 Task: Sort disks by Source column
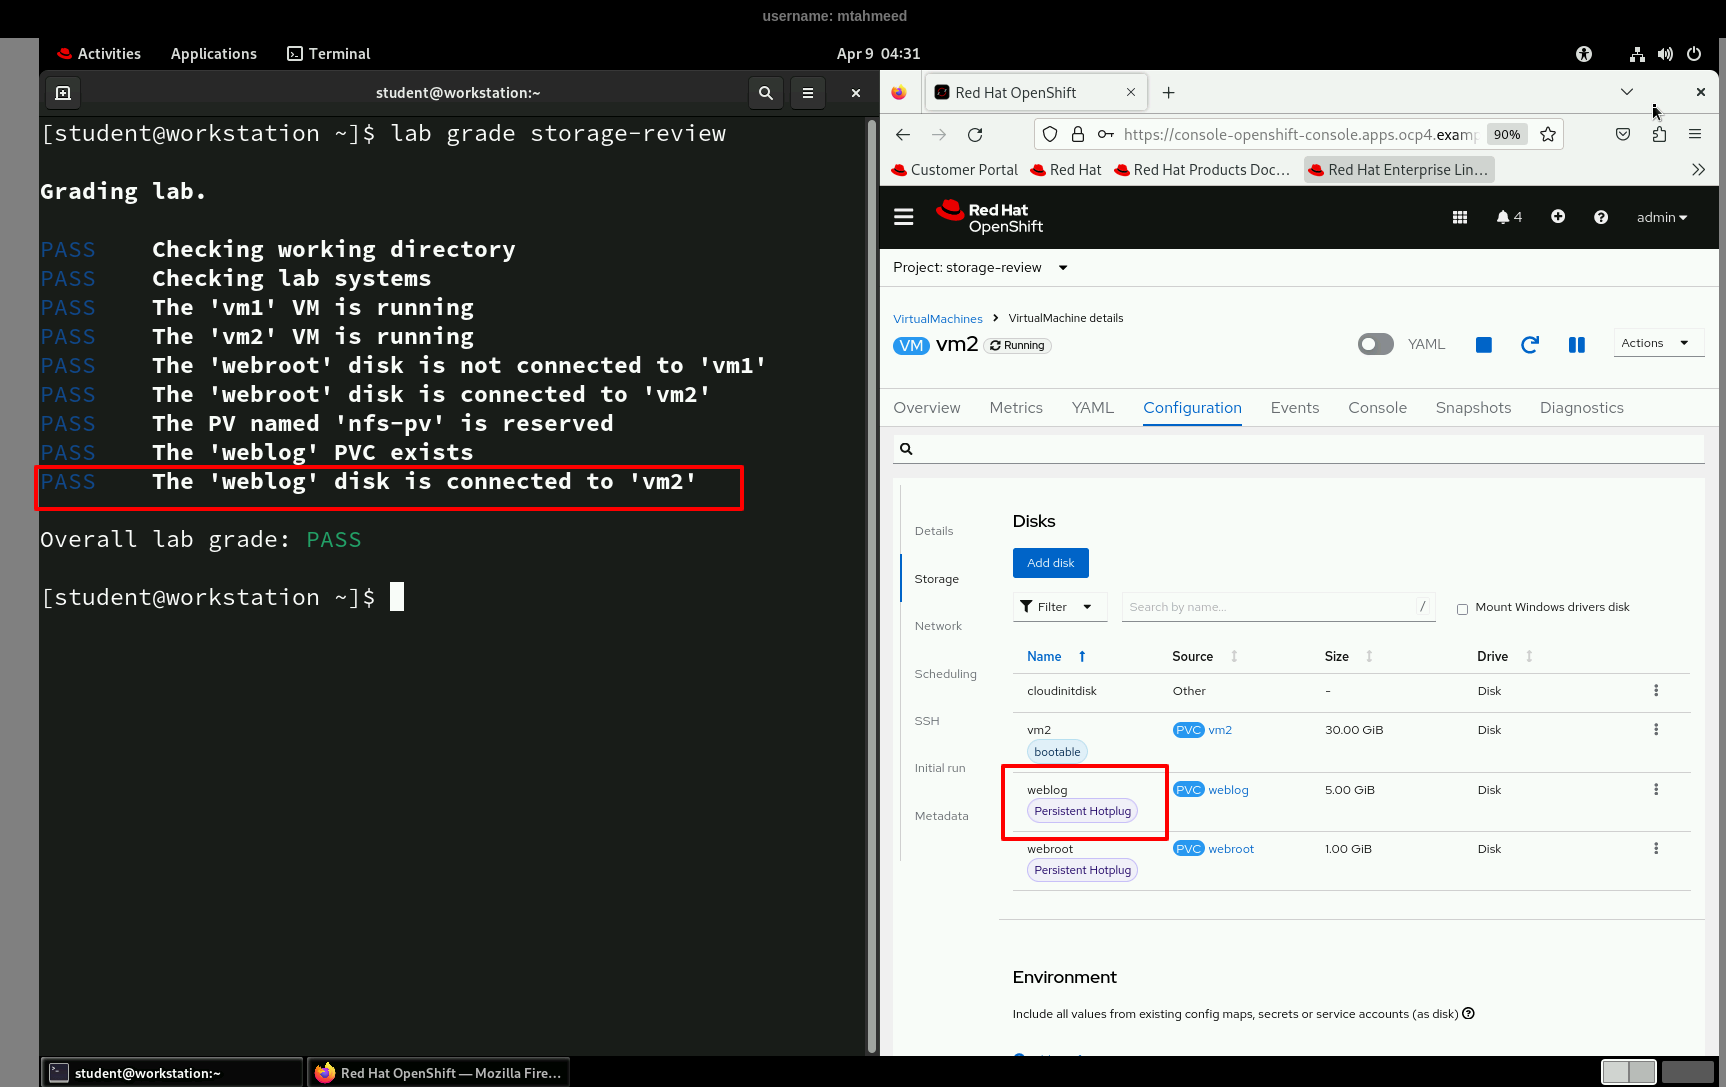1205,657
